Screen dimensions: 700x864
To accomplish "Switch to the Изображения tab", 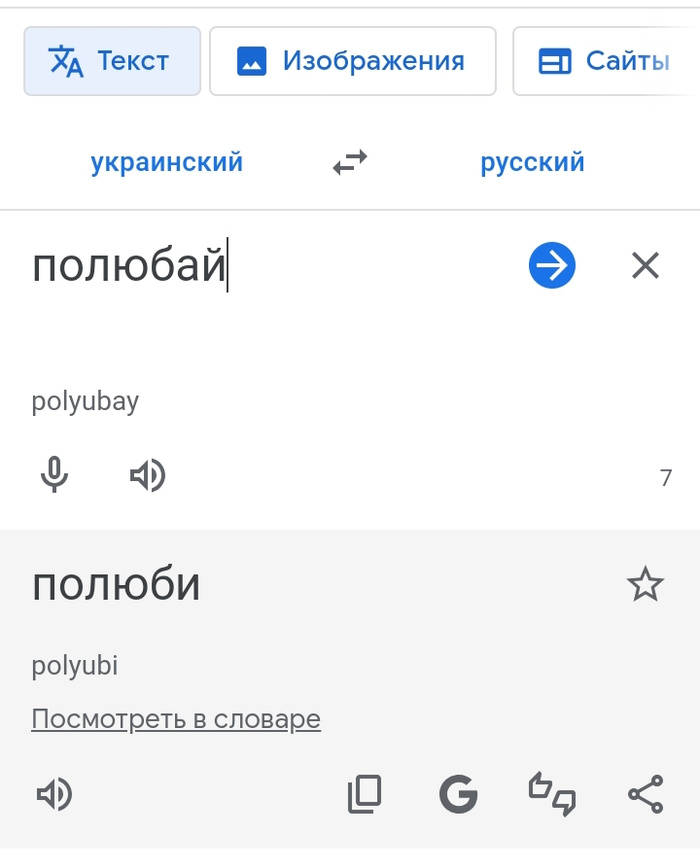I will pos(352,61).
